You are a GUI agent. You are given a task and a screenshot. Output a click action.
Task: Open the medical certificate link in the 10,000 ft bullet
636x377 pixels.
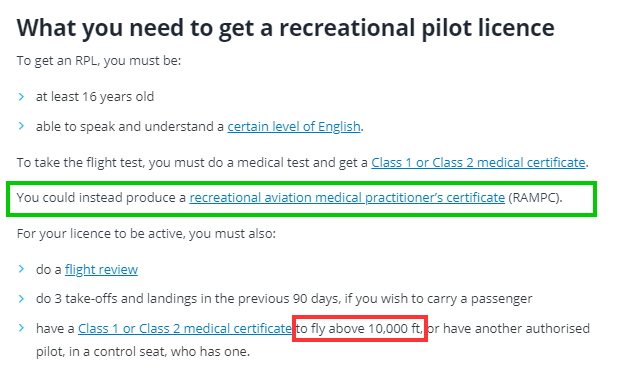pos(185,328)
